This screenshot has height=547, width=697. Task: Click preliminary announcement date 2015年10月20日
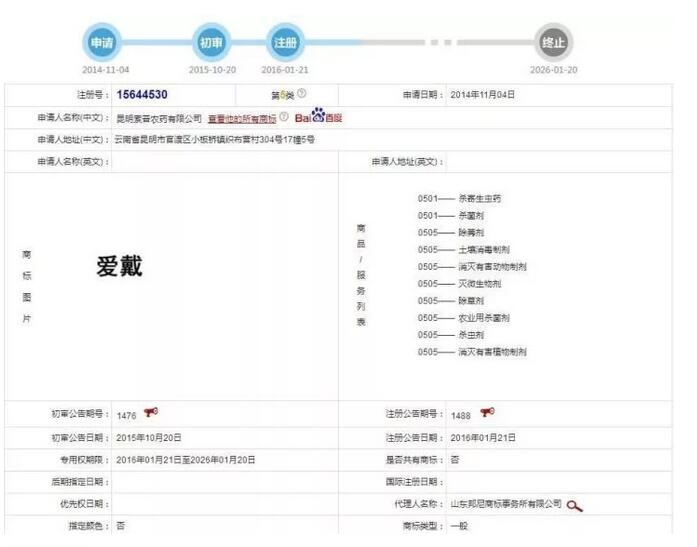point(148,438)
